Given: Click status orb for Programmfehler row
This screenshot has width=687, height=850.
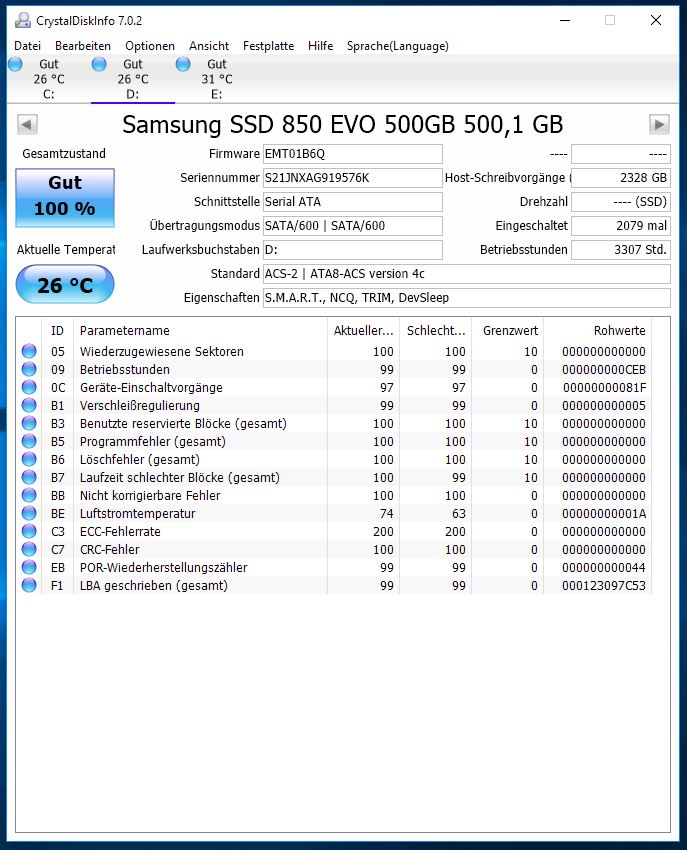Looking at the screenshot, I should 29,441.
